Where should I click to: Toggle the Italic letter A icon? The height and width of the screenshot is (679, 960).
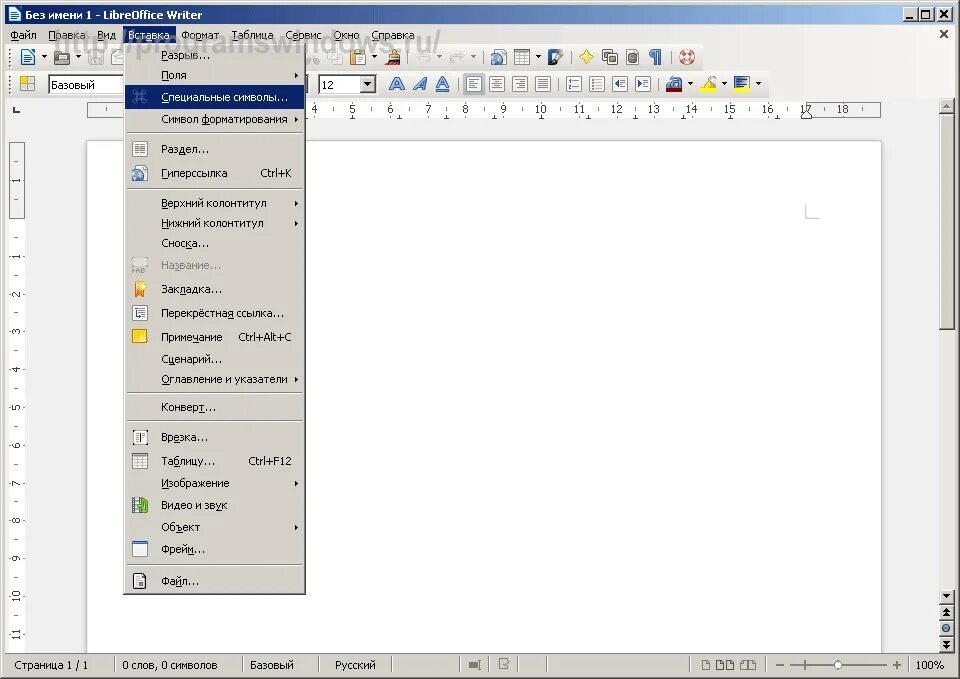pos(420,84)
